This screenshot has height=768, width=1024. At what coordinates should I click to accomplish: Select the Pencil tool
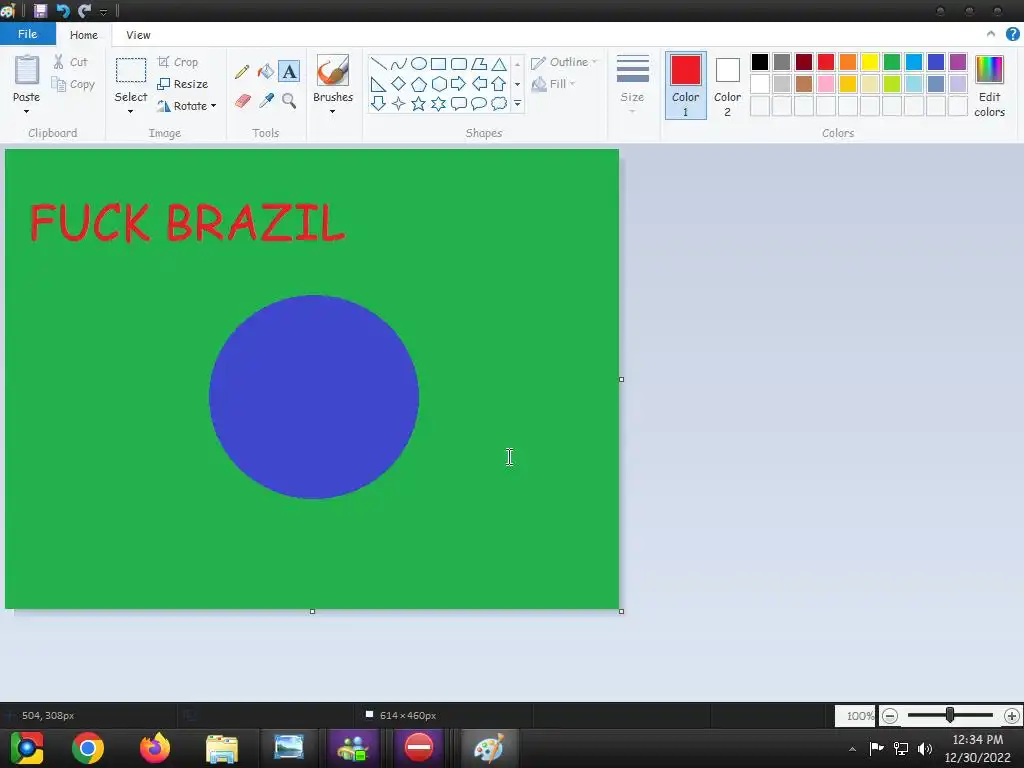pos(242,71)
